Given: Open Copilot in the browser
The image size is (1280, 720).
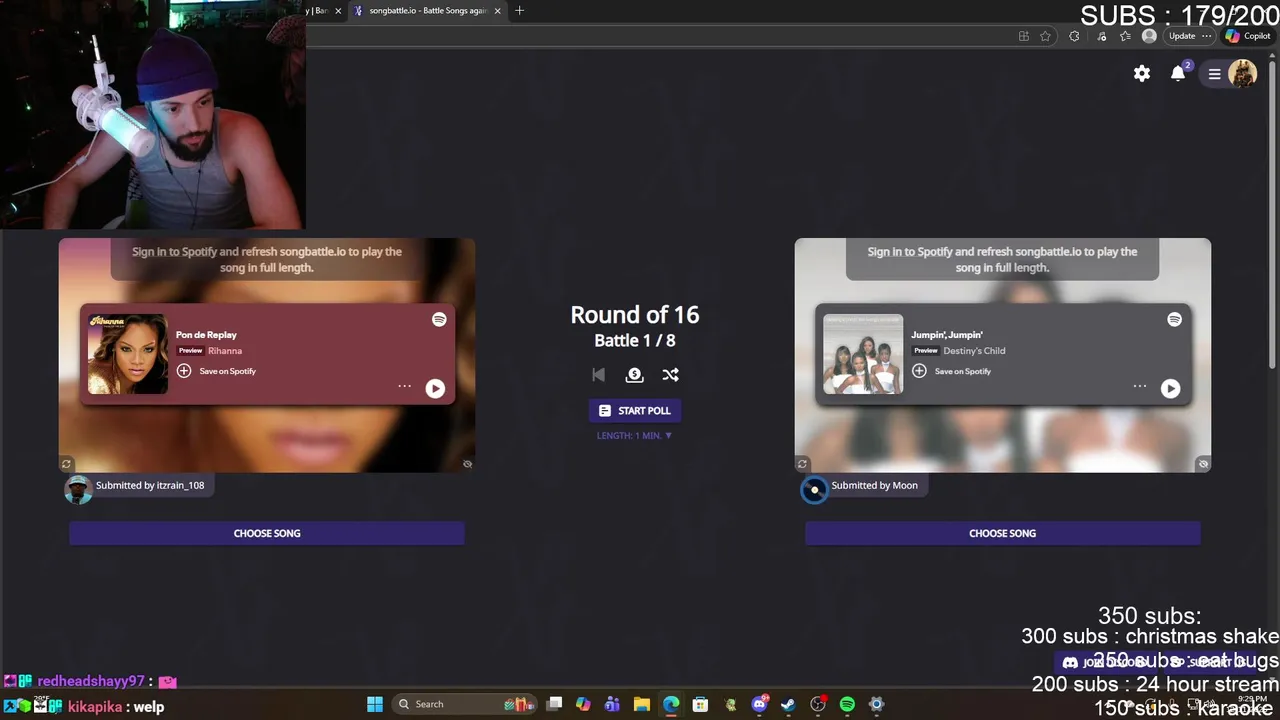Looking at the screenshot, I should pos(1248,36).
